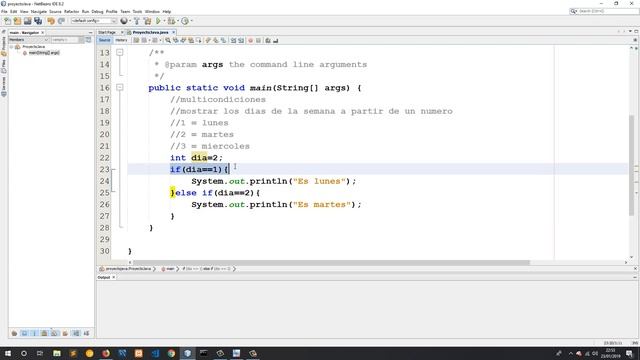Click the Redo toolbar icon
The width and height of the screenshot is (640, 360).
tap(61, 21)
